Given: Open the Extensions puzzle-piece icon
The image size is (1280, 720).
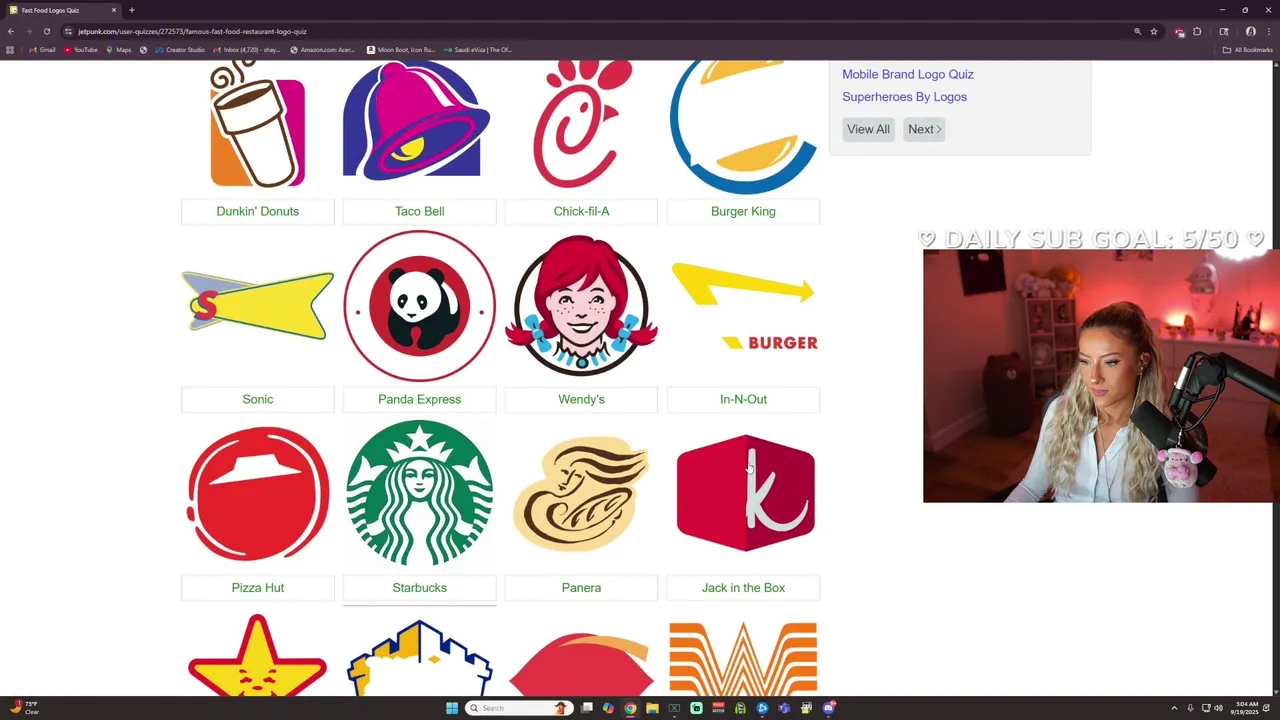Looking at the screenshot, I should [1197, 31].
